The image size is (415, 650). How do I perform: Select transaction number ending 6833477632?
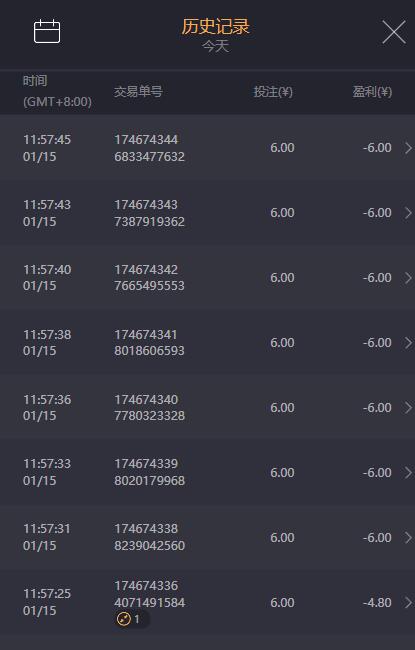point(149,148)
